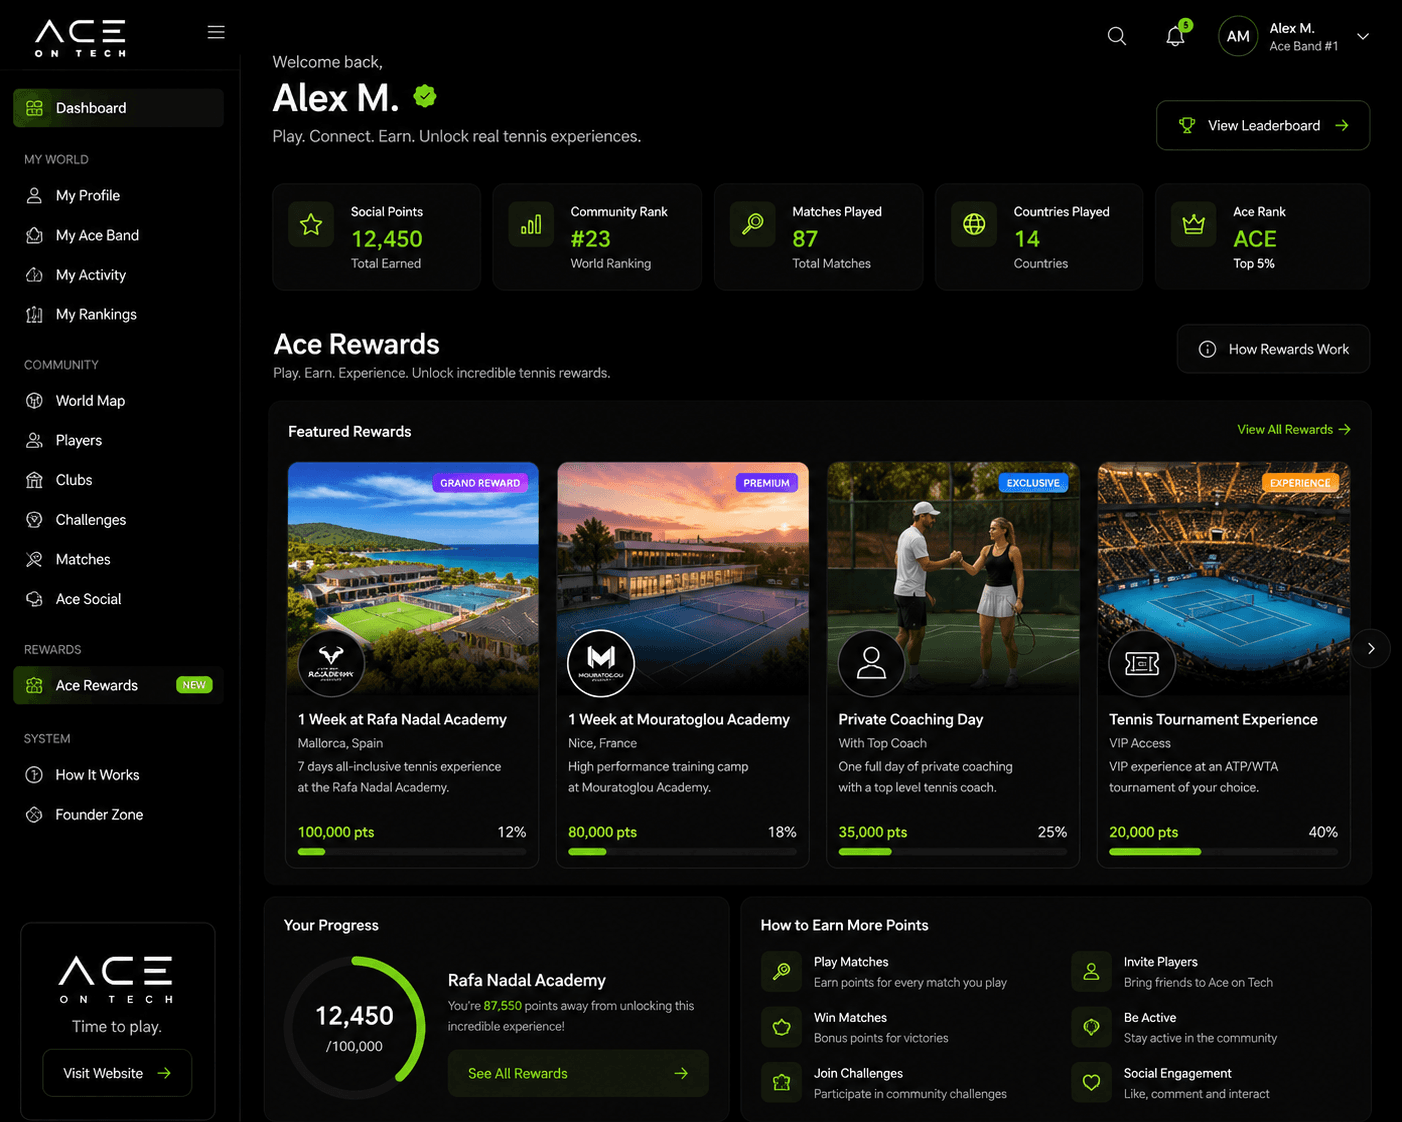
Task: Expand account dropdown chevron beside Alex M.
Action: coord(1363,36)
